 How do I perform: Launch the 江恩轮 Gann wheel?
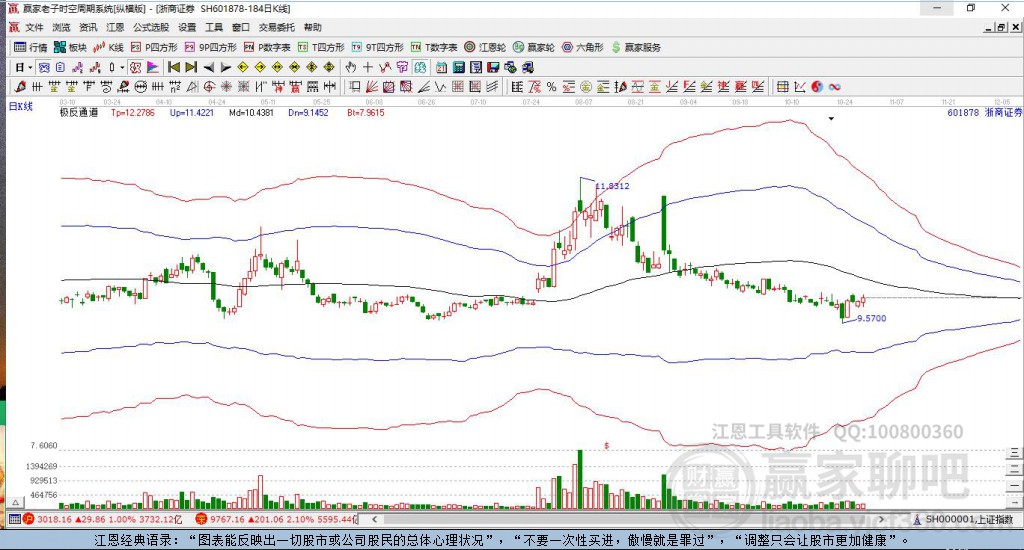tap(485, 47)
